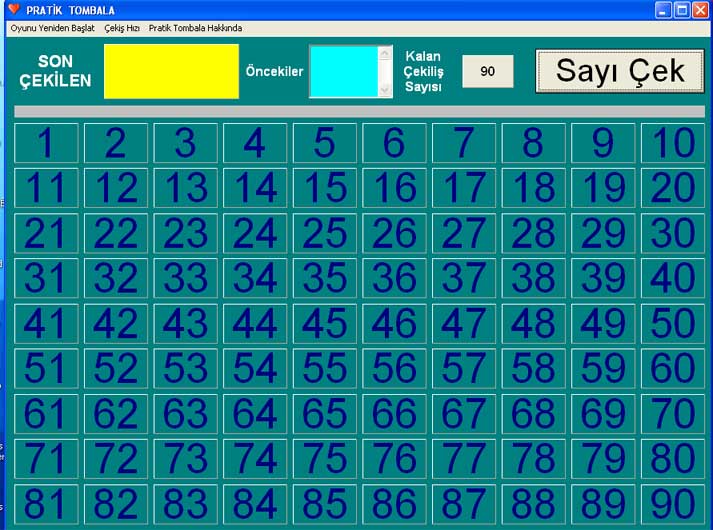
Task: Choose number tile 85
Action: pos(325,504)
